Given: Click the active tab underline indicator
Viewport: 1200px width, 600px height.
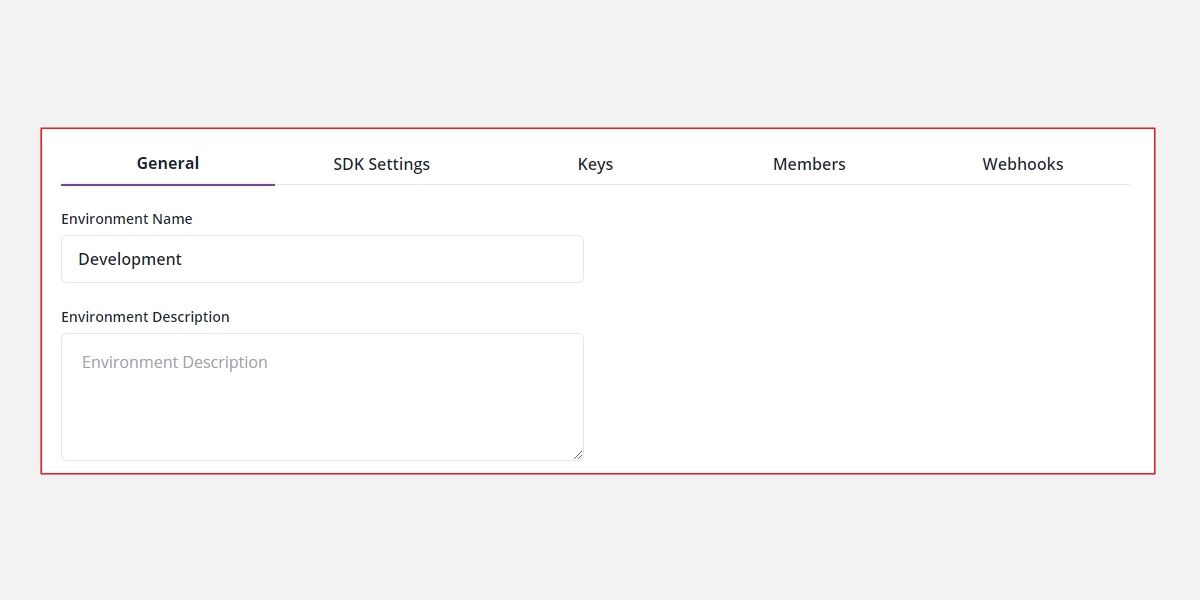Looking at the screenshot, I should click(167, 183).
